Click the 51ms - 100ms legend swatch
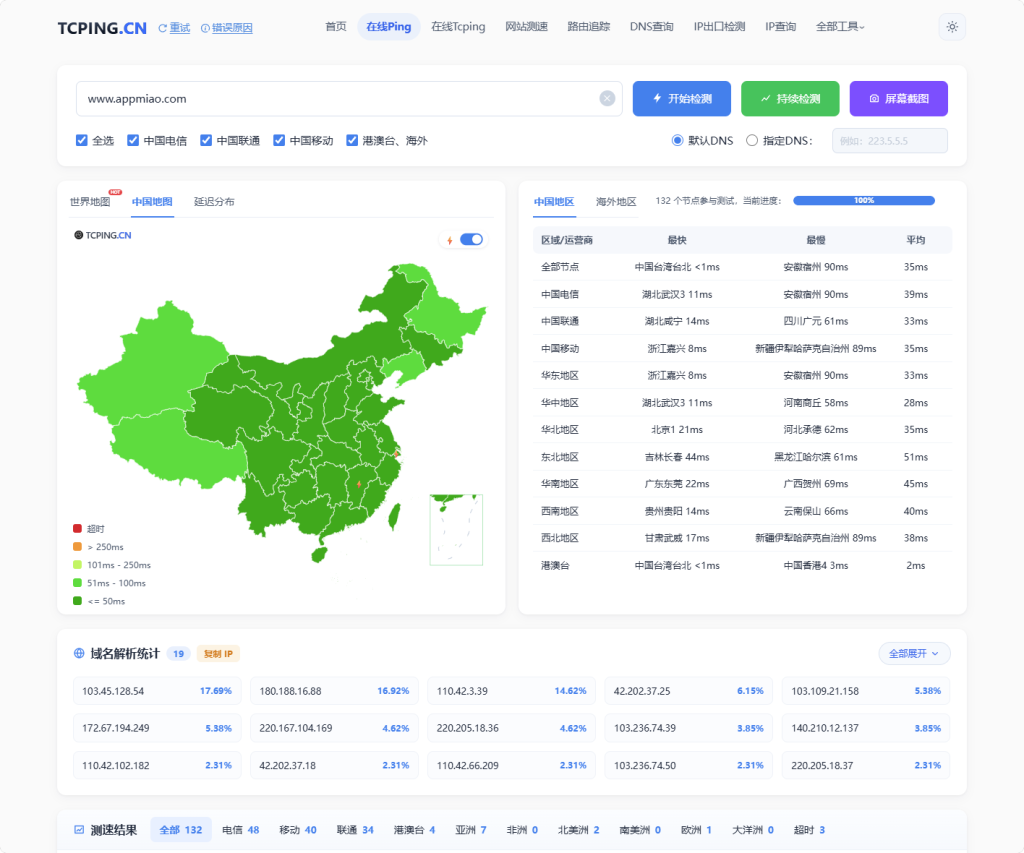Viewport: 1024px width, 853px height. [x=78, y=583]
